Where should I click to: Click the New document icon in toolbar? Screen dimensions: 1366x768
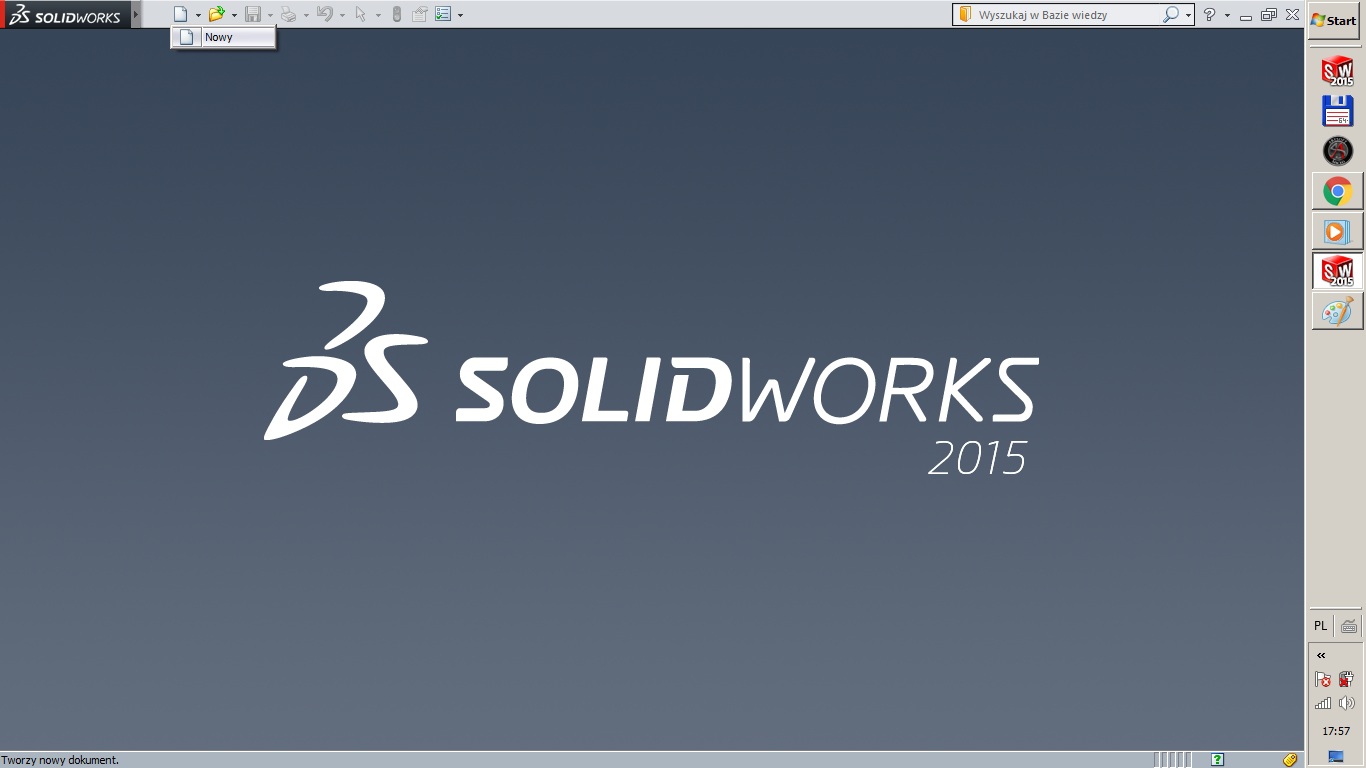tap(180, 14)
